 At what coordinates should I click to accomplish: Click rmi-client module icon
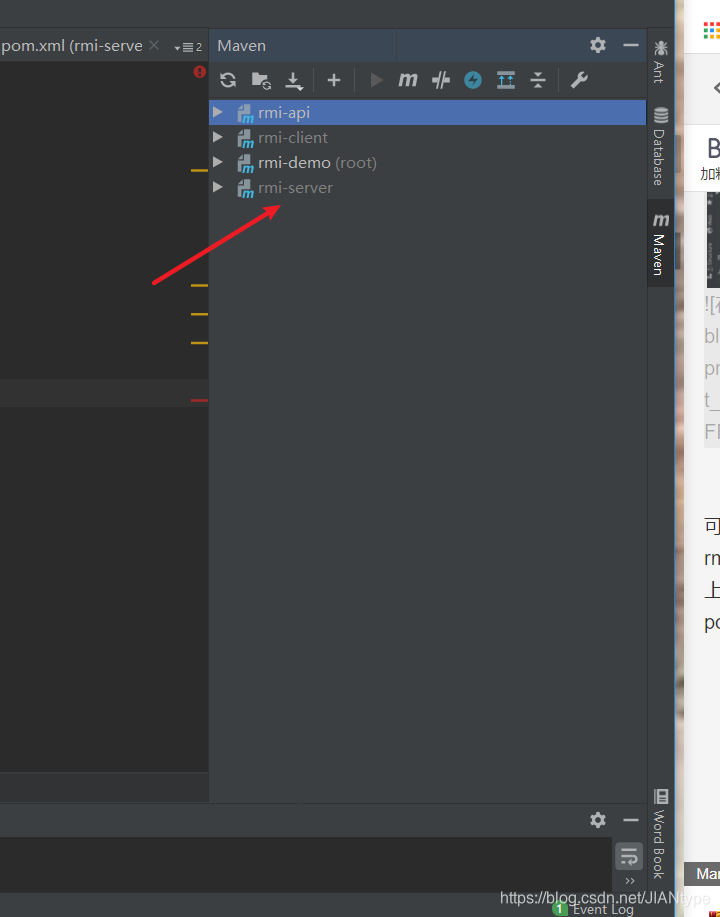pyautogui.click(x=245, y=138)
